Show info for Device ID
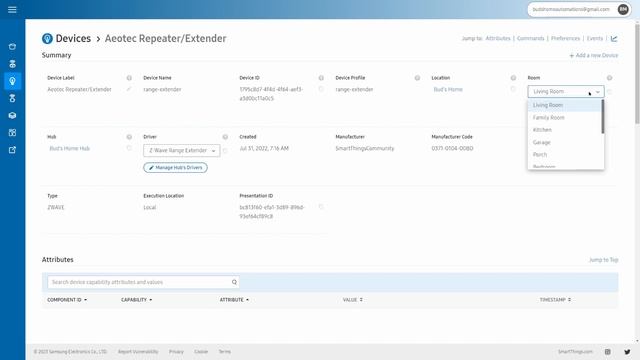Screen dimensions: 640x360 [321, 78]
